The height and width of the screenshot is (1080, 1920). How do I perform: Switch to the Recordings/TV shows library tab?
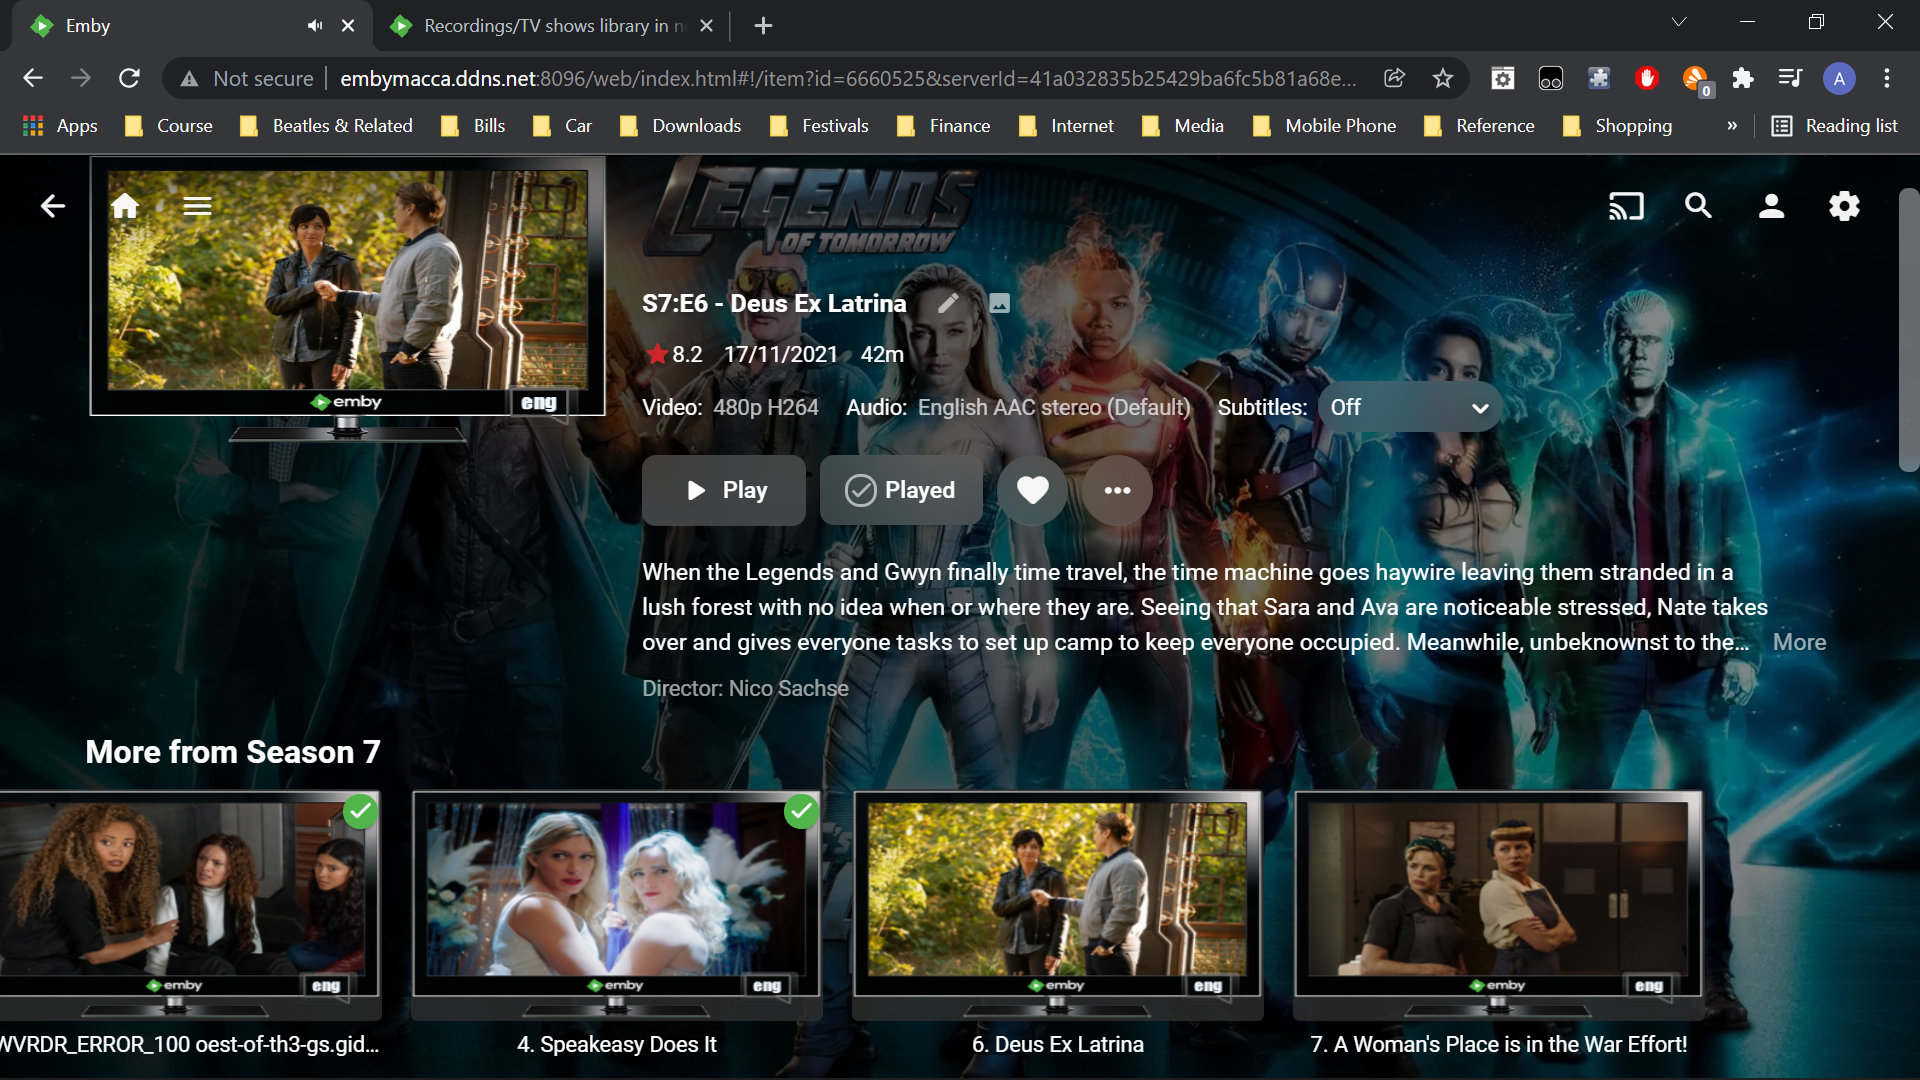pos(545,26)
